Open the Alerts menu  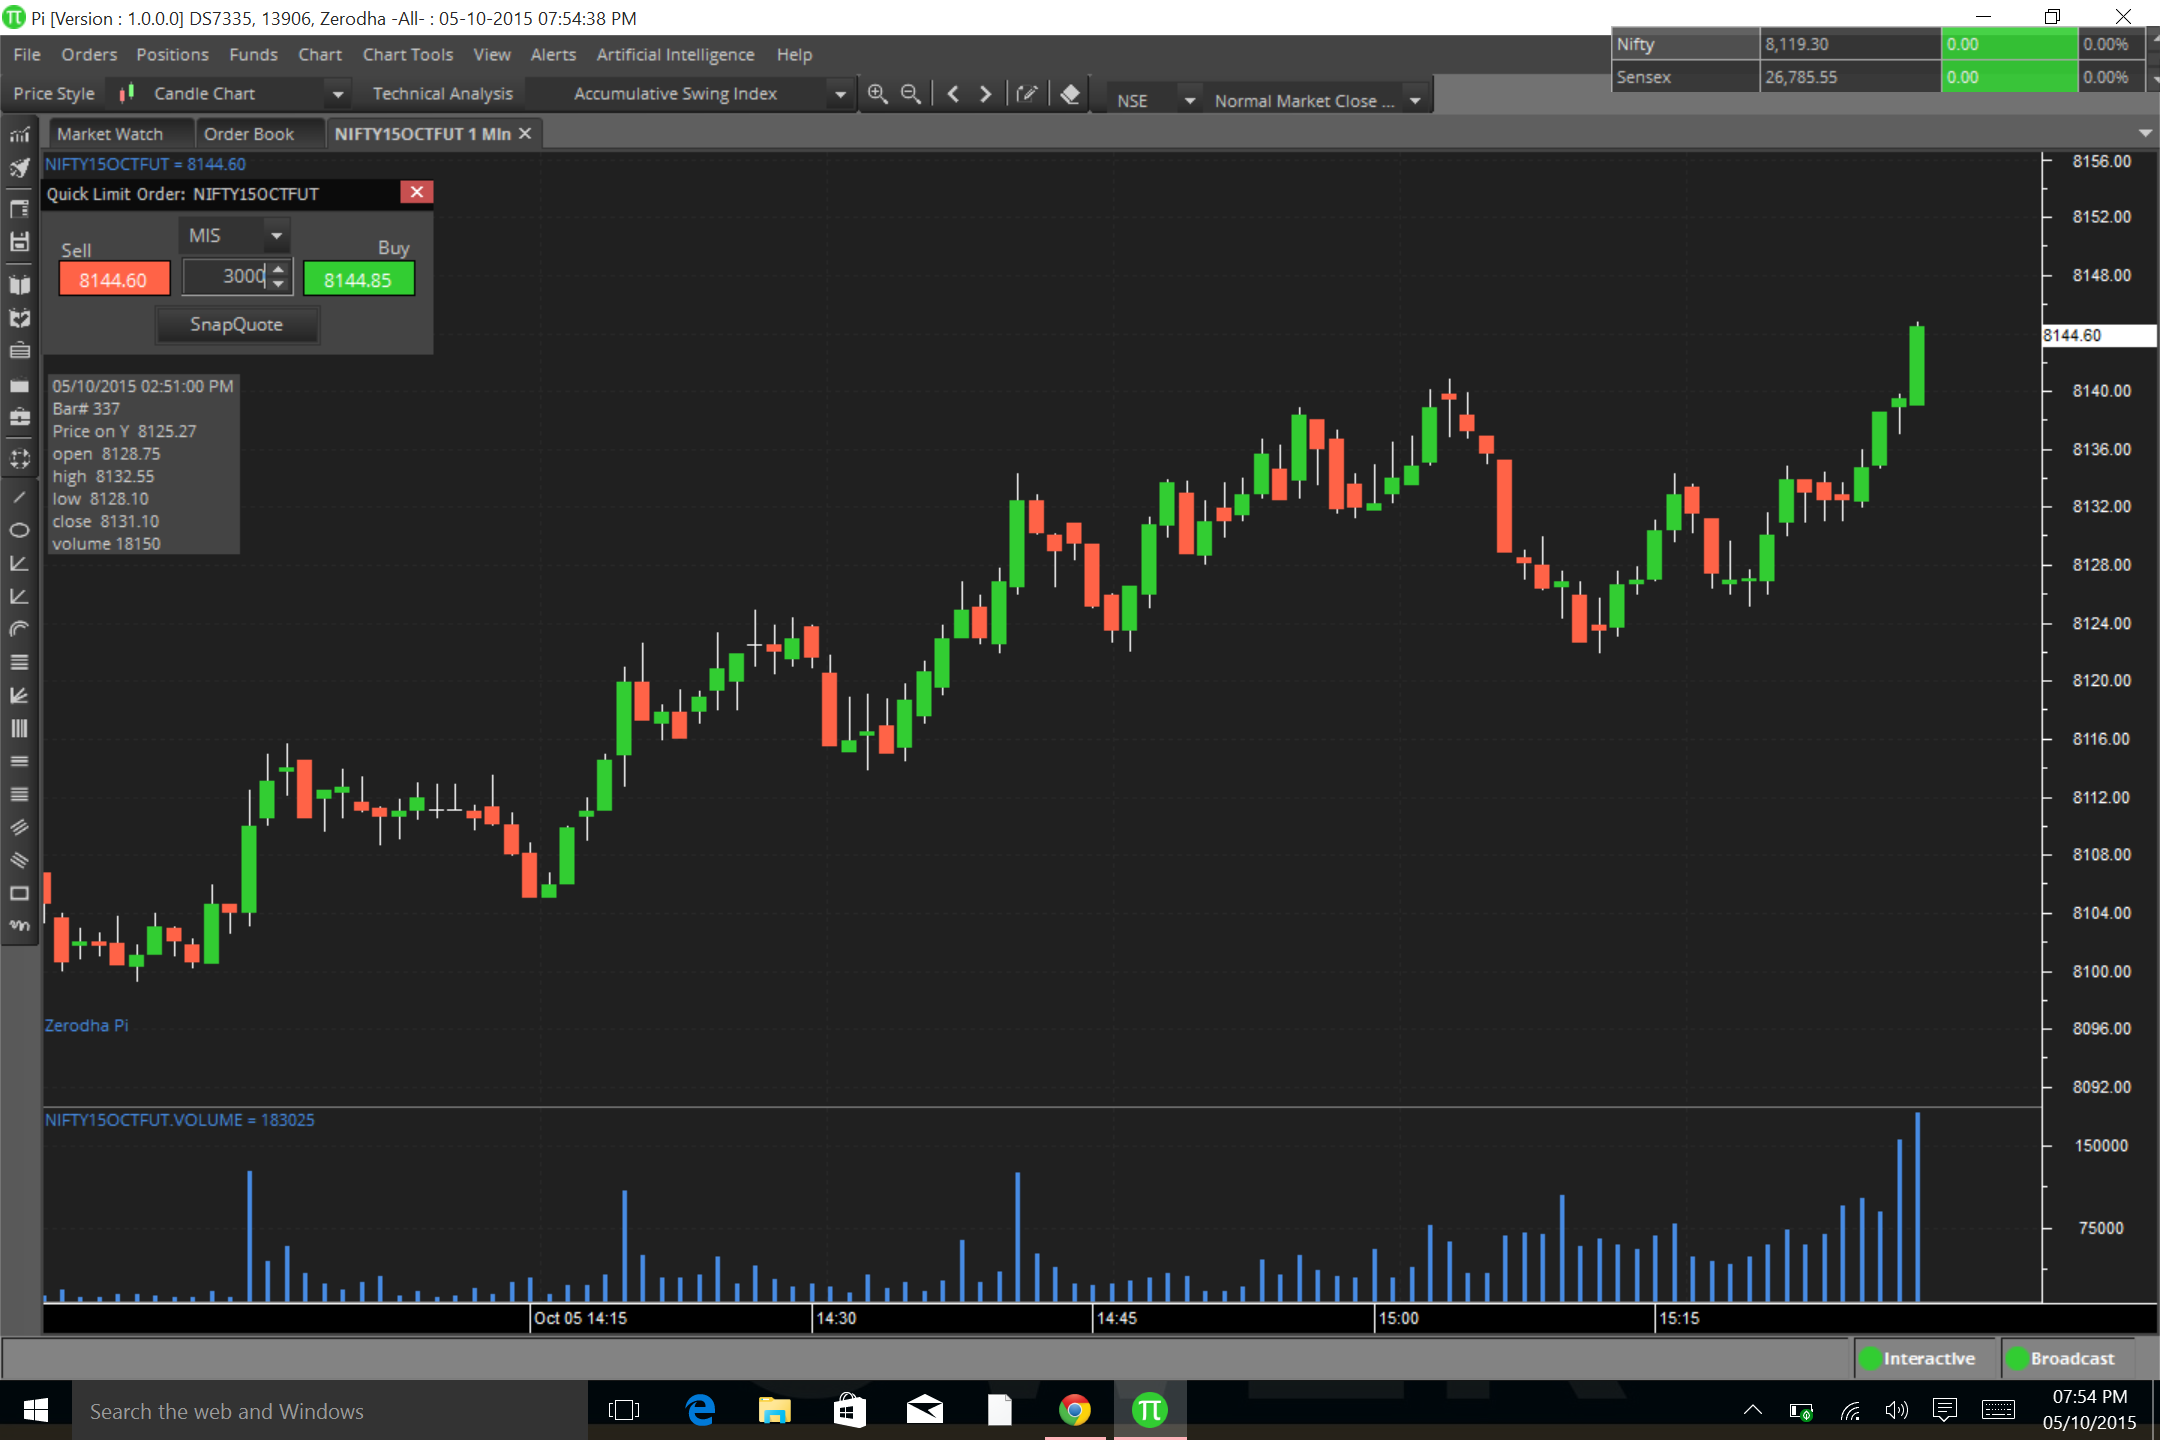553,55
